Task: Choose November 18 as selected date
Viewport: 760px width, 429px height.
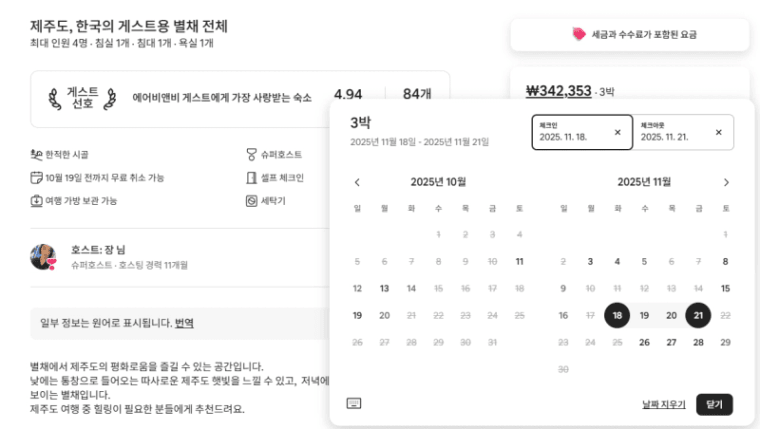Action: pyautogui.click(x=617, y=315)
